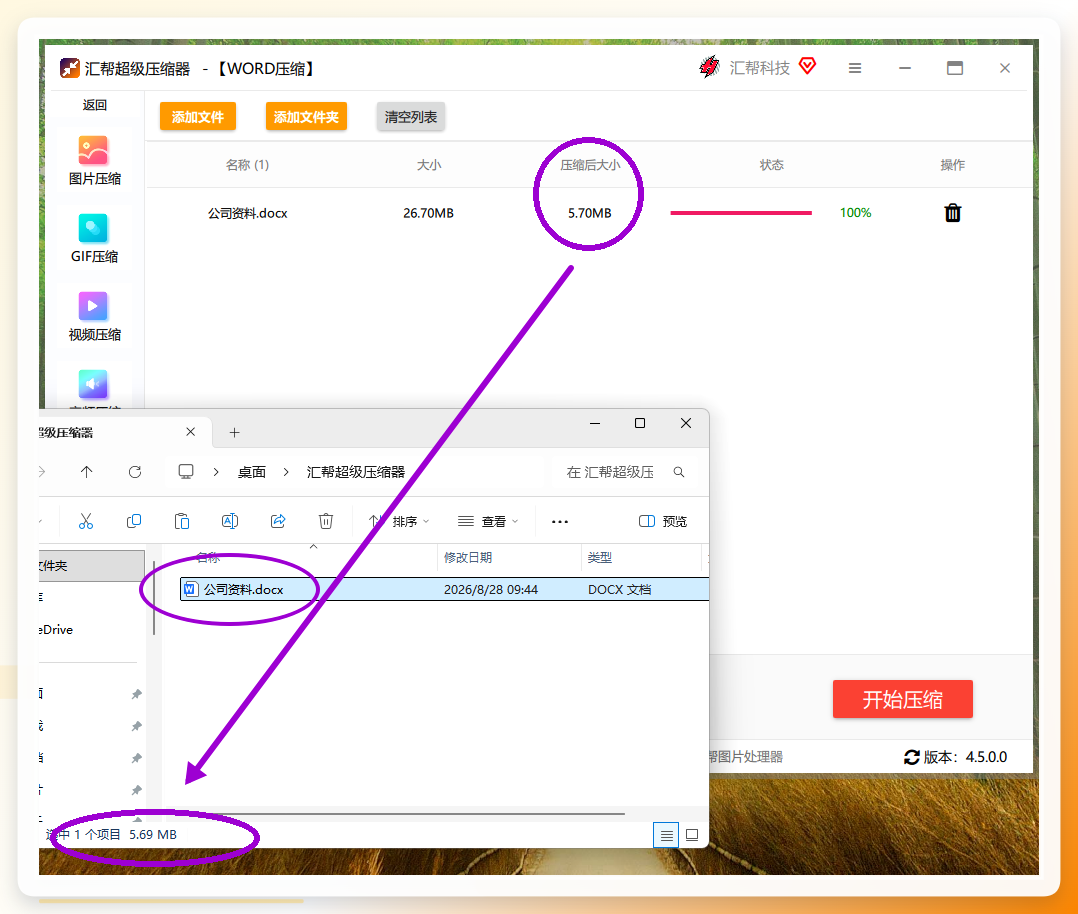Screen dimensions: 1078x914
Task: Close the Explorer window
Action: coord(685,423)
